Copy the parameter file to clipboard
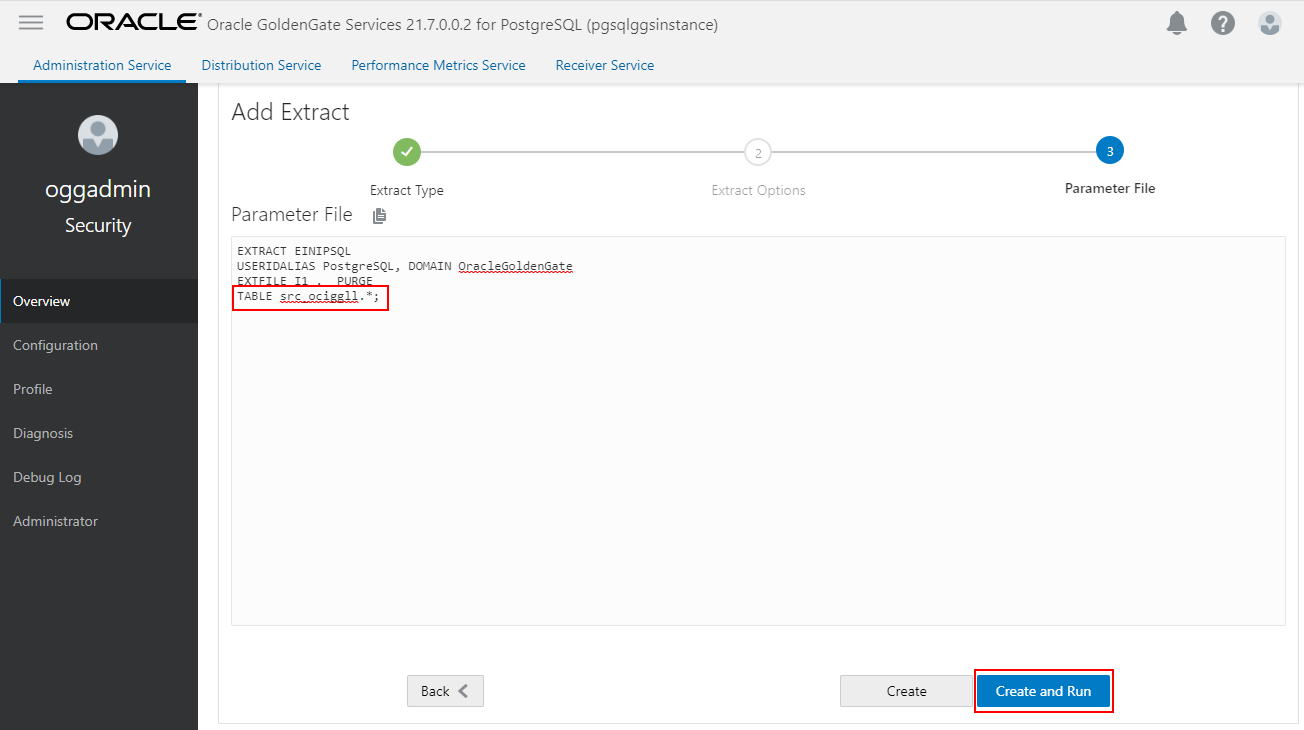 point(379,215)
